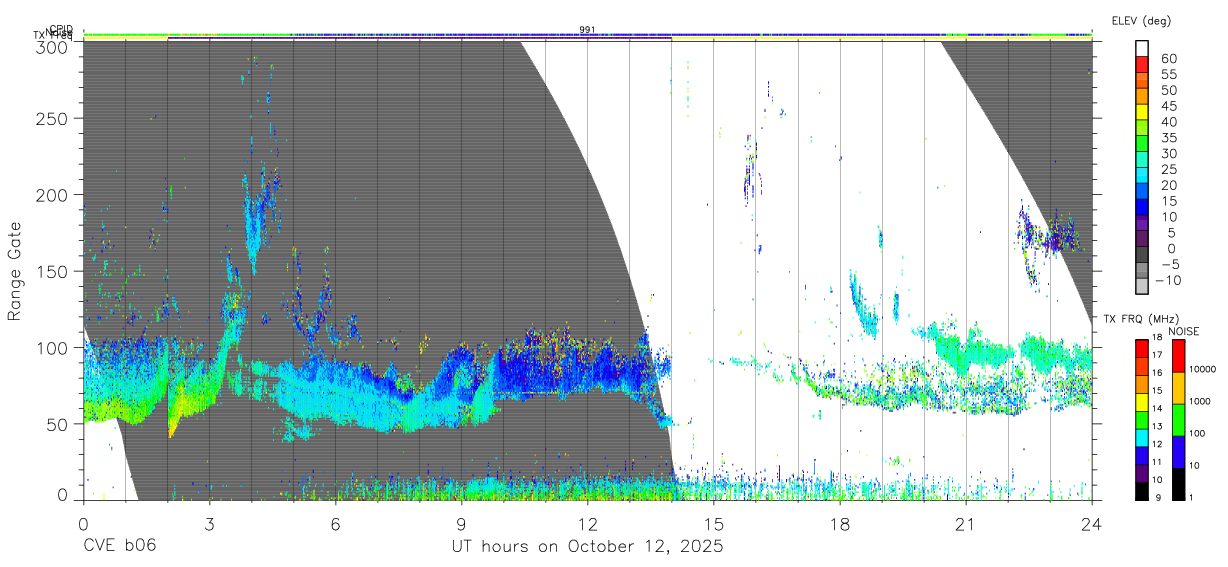
Task: Click the '6' tick on UT hours axis
Action: tap(335, 524)
